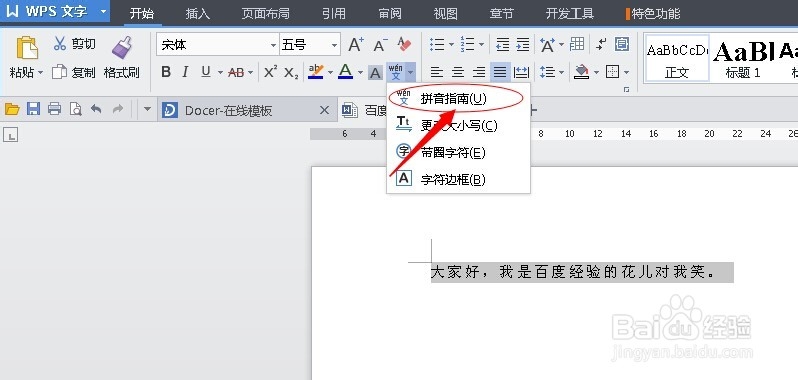This screenshot has height=380, width=798.
Task: Select the Format Painter (格式刷) brush
Action: point(122,48)
